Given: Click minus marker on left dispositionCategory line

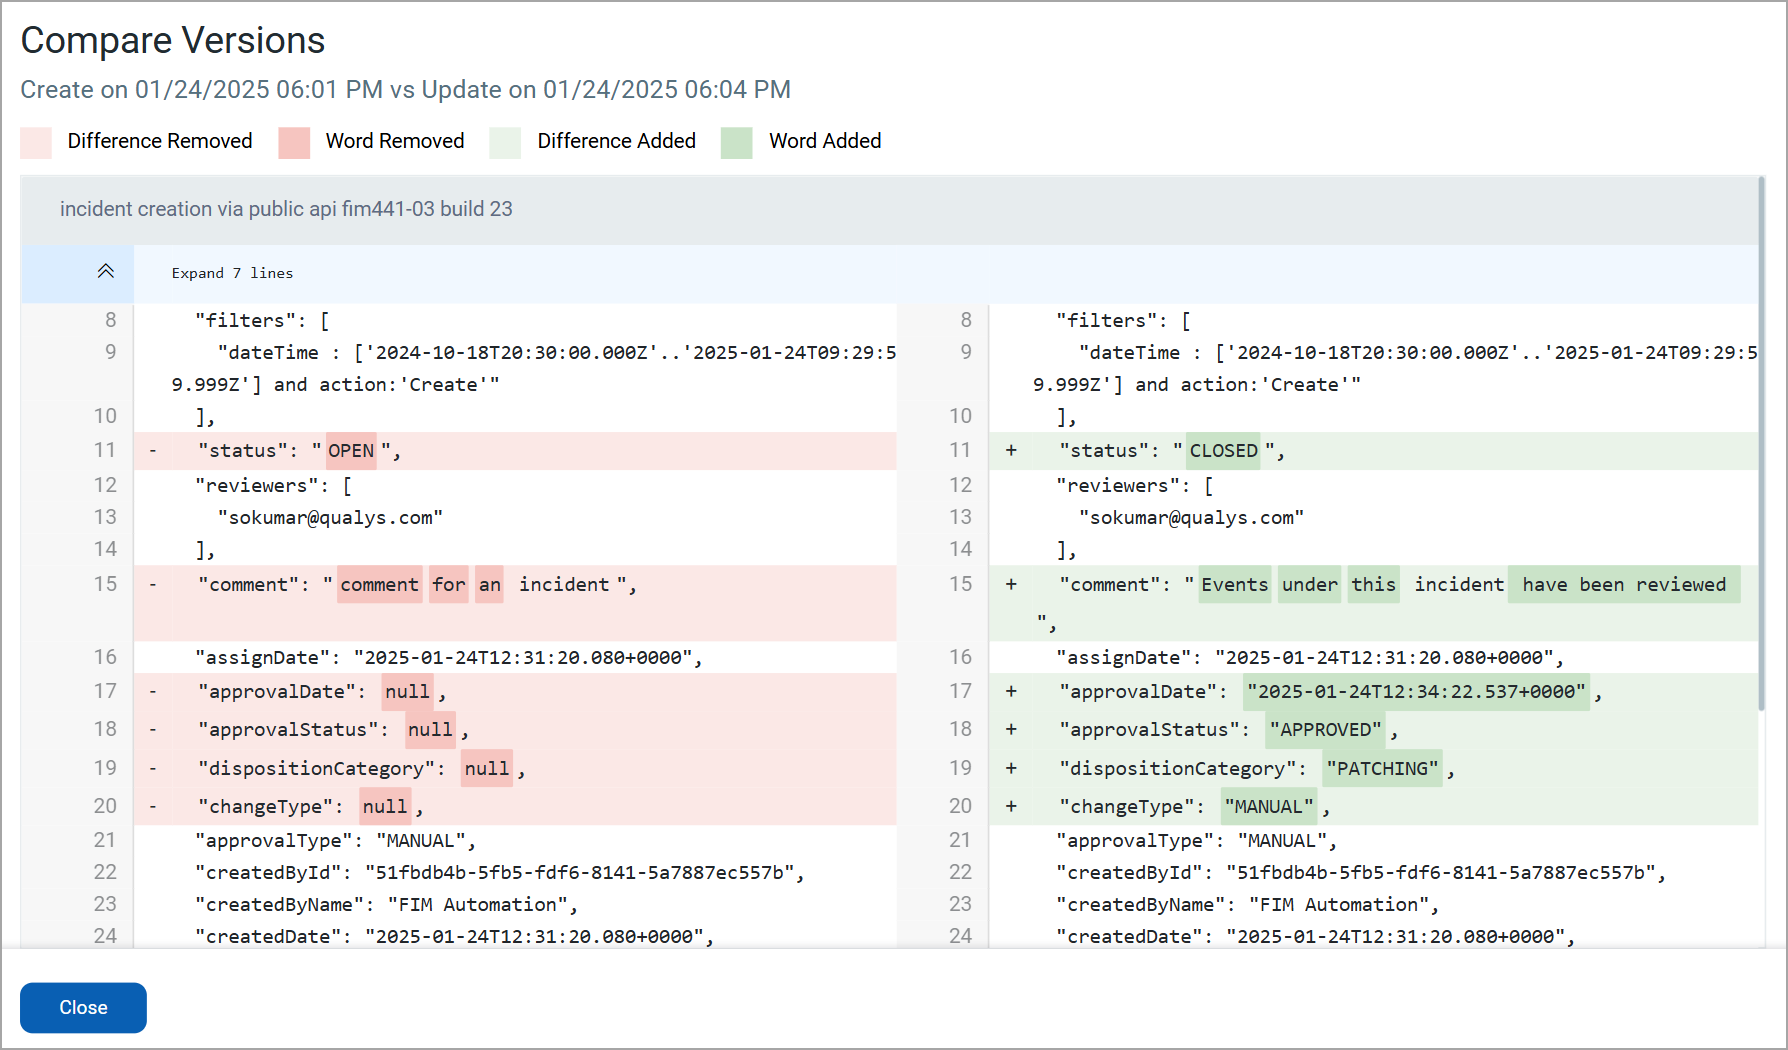Looking at the screenshot, I should pyautogui.click(x=153, y=769).
